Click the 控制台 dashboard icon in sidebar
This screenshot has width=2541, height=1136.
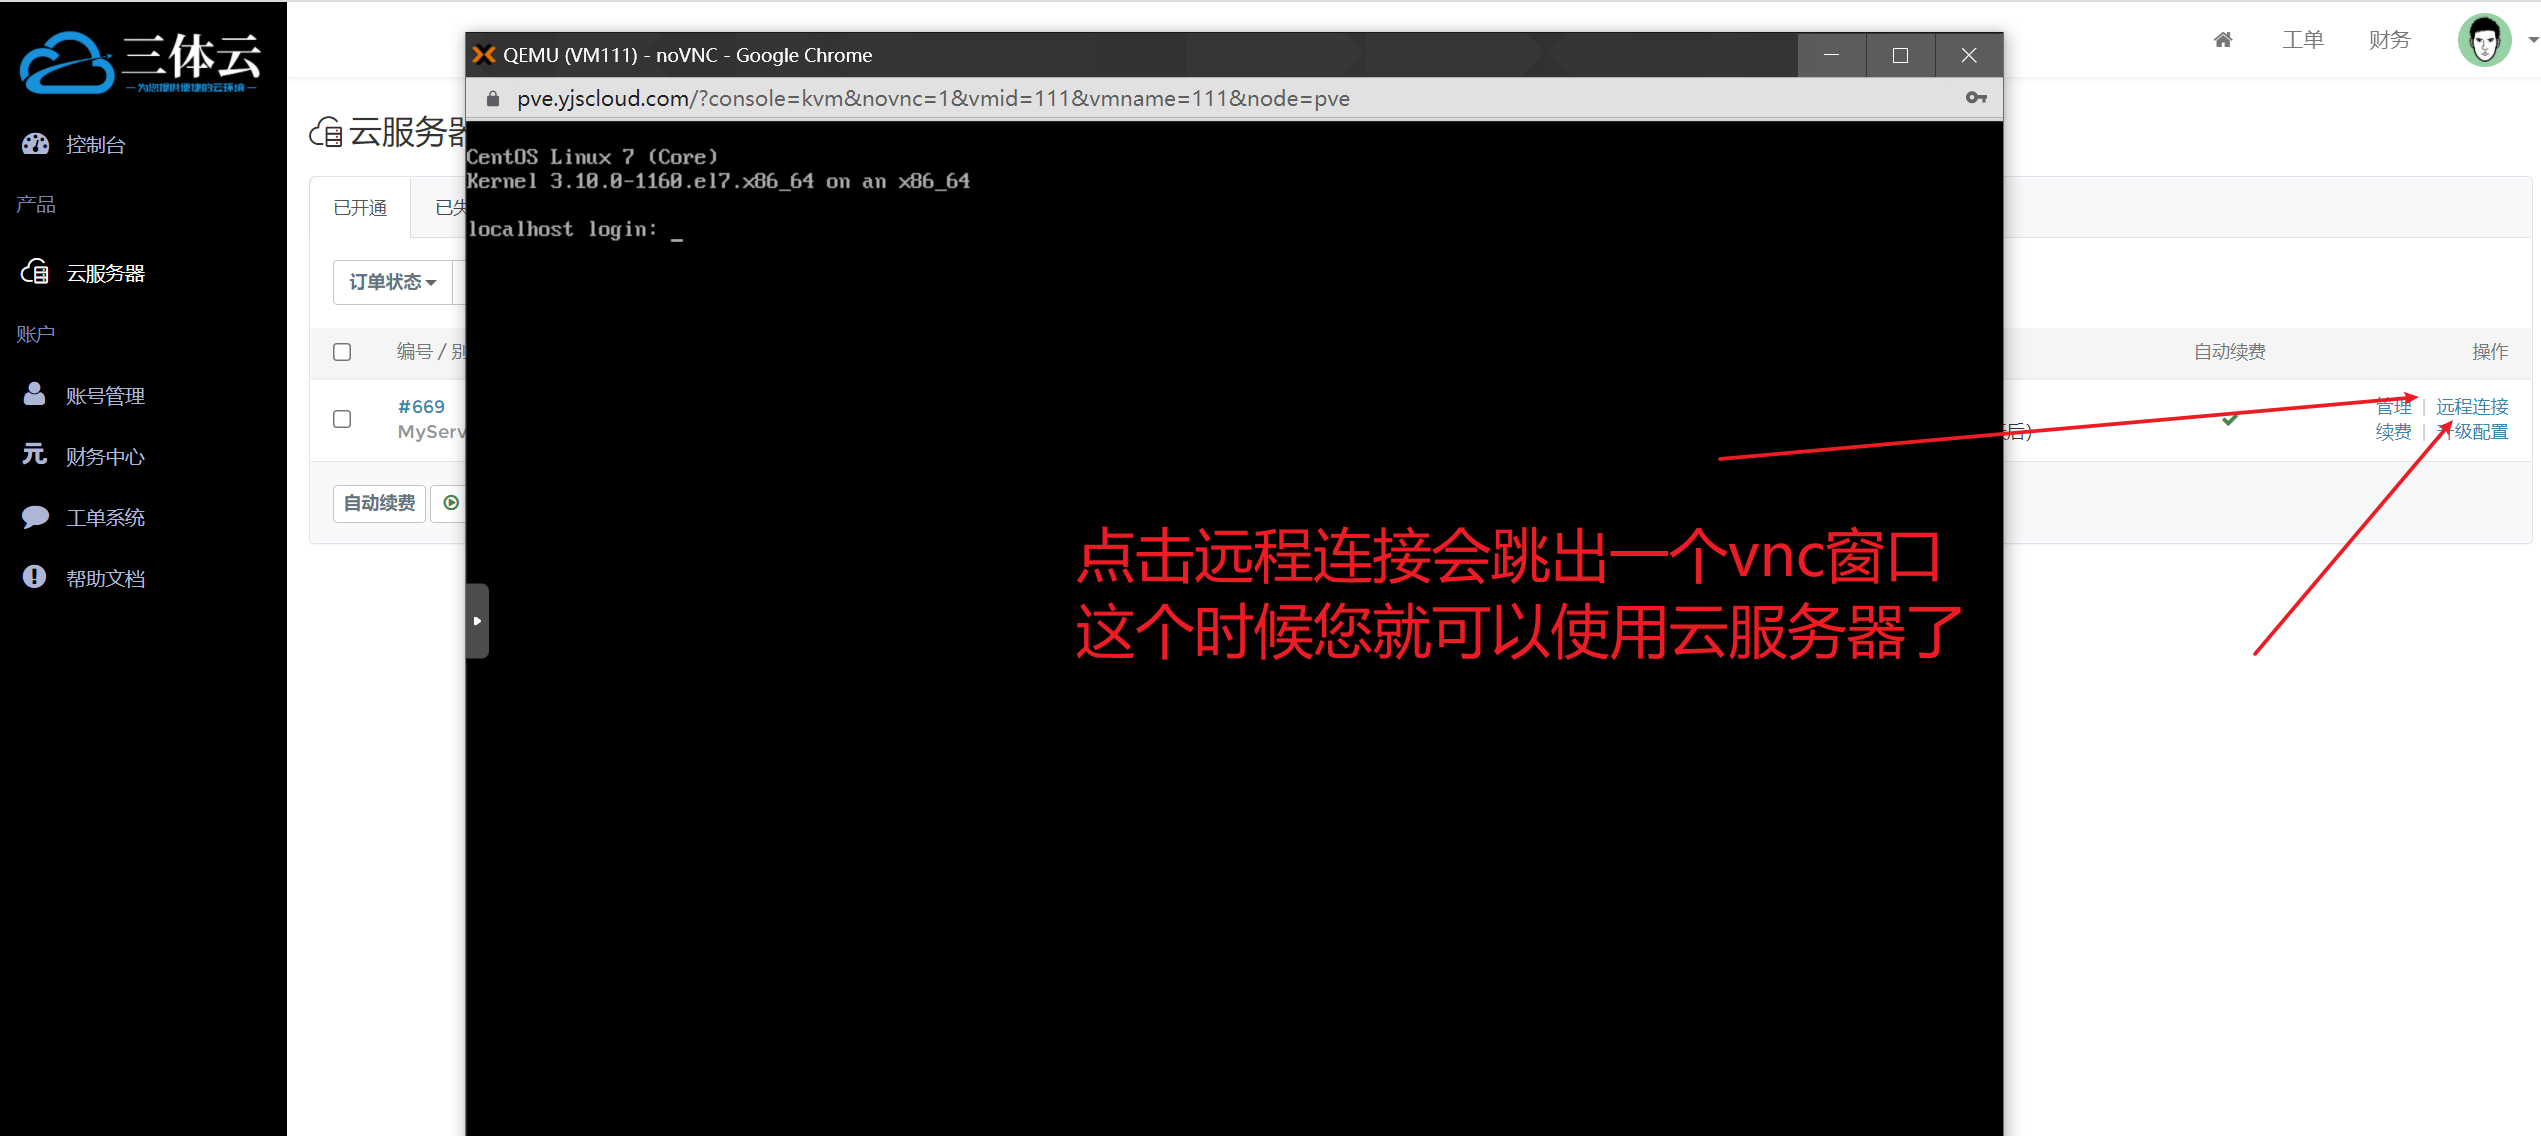(x=35, y=144)
